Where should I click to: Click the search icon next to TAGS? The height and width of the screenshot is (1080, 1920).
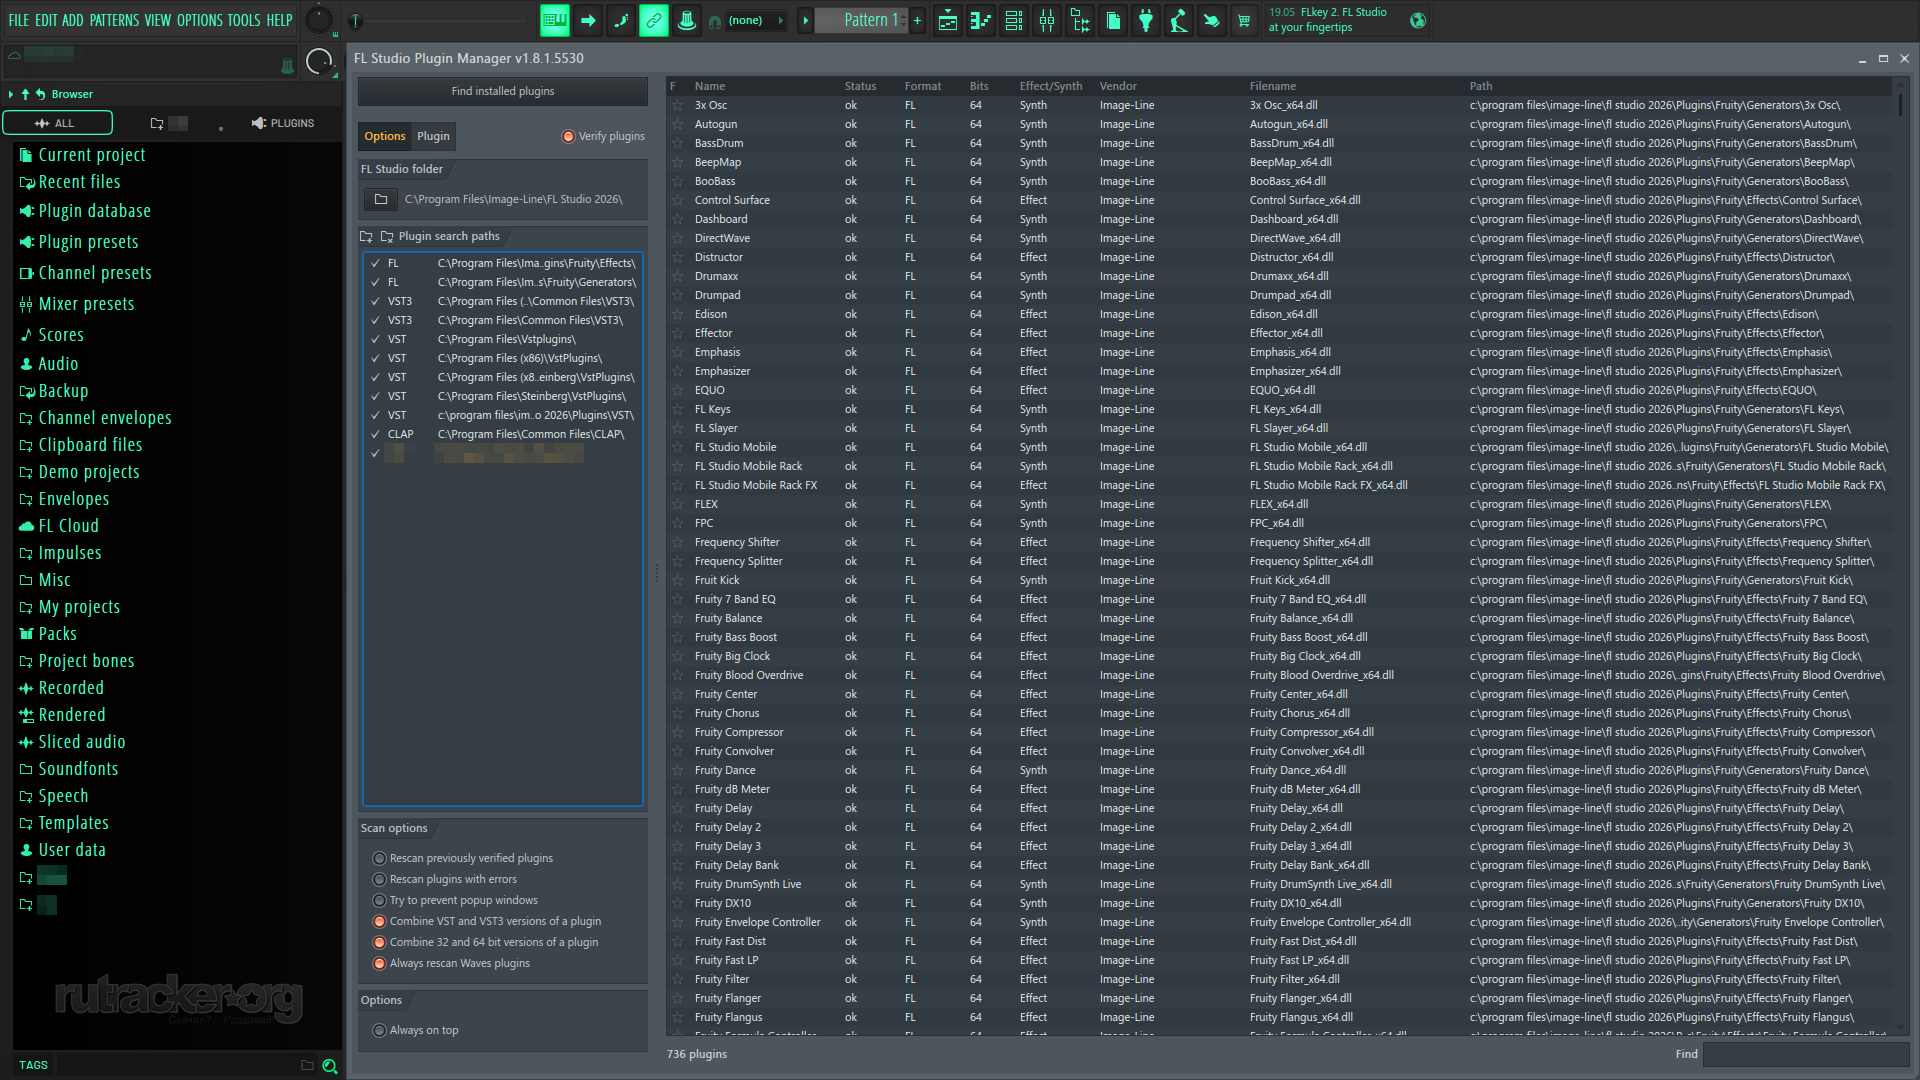click(x=329, y=1066)
